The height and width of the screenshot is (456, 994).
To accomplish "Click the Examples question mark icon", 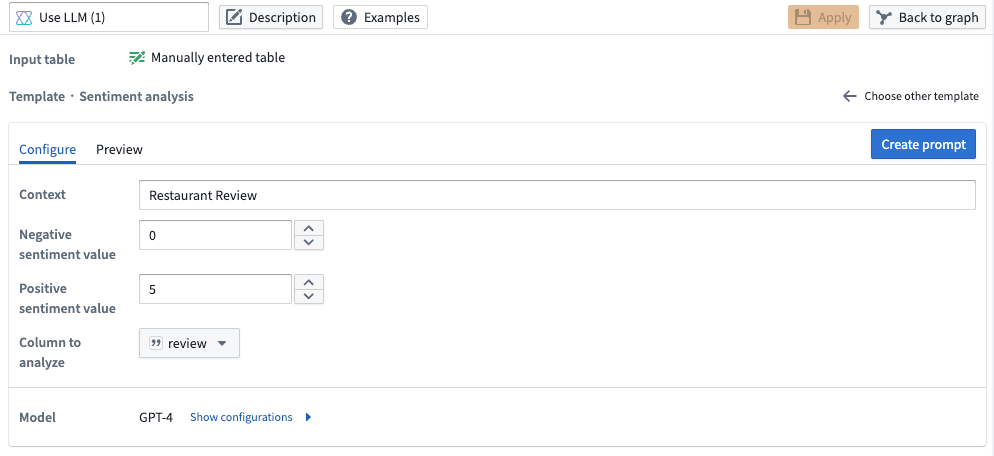I will tap(349, 18).
